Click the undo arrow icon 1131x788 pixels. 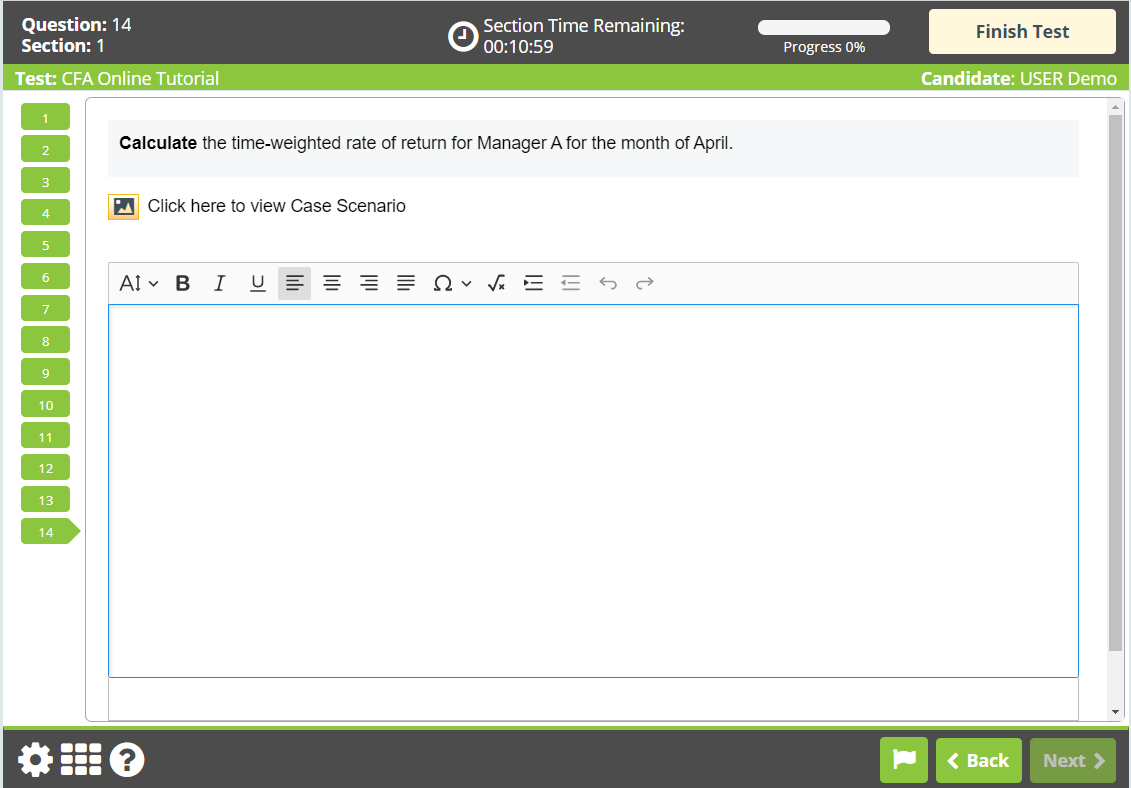tap(608, 283)
